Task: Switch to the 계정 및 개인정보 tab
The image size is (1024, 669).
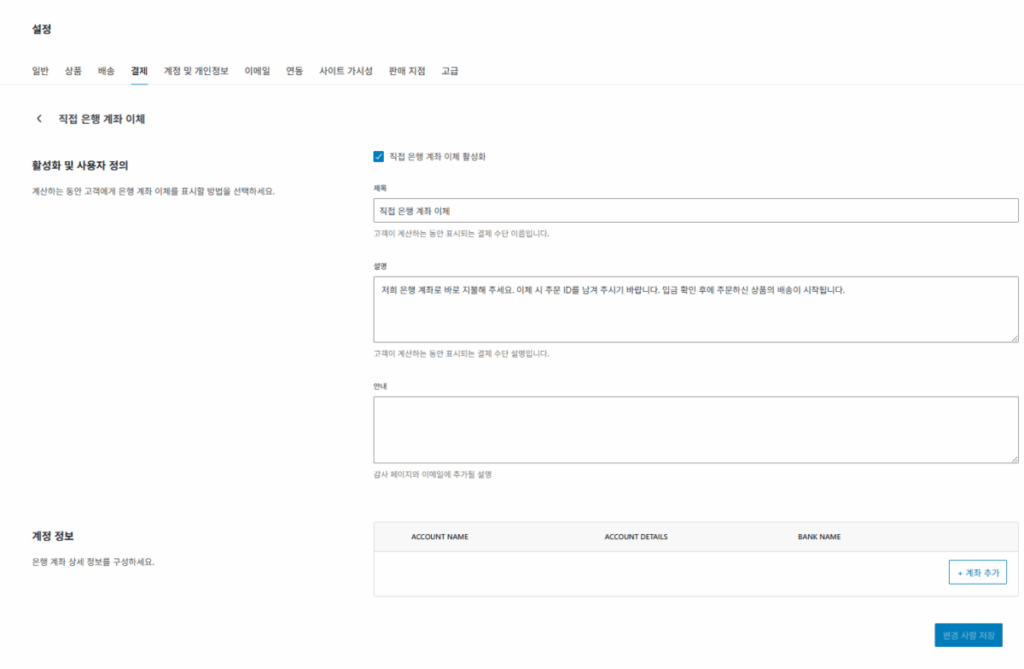Action: pyautogui.click(x=196, y=71)
